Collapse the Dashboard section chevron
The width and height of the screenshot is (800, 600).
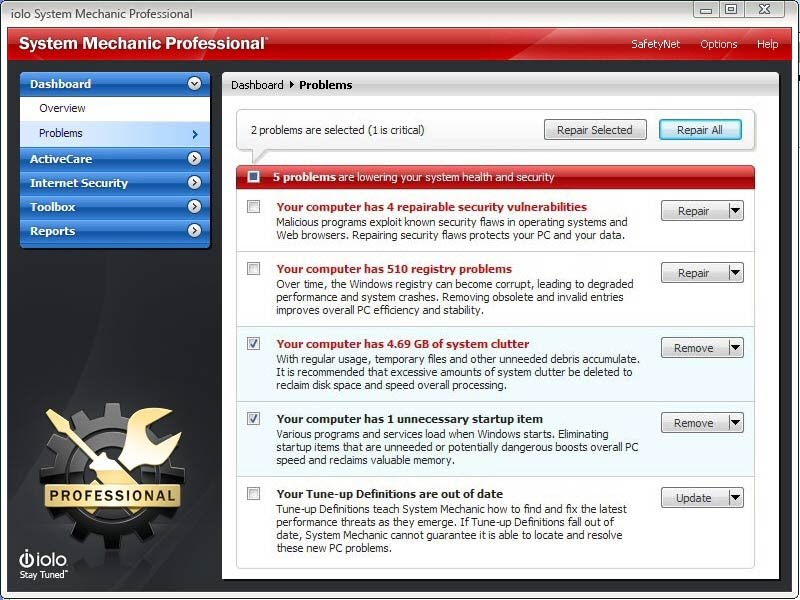(x=194, y=84)
